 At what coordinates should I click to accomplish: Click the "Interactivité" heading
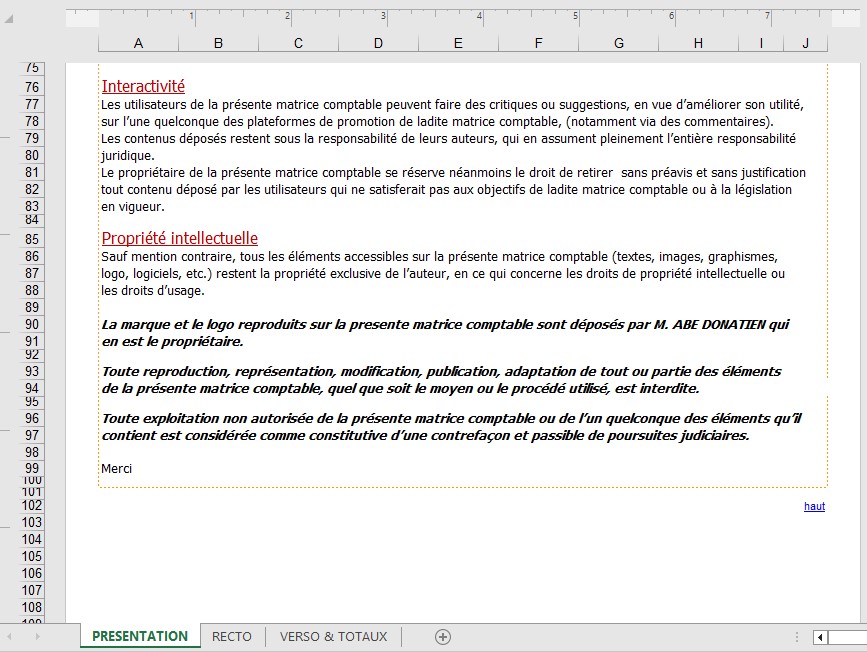click(143, 86)
